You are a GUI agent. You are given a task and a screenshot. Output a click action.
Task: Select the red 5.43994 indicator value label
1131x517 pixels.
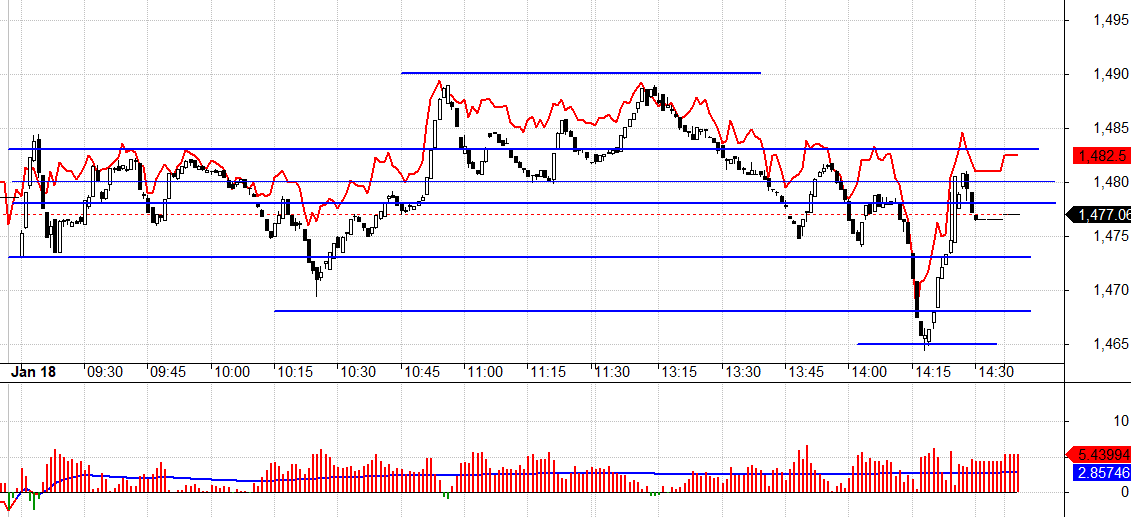coord(1102,454)
